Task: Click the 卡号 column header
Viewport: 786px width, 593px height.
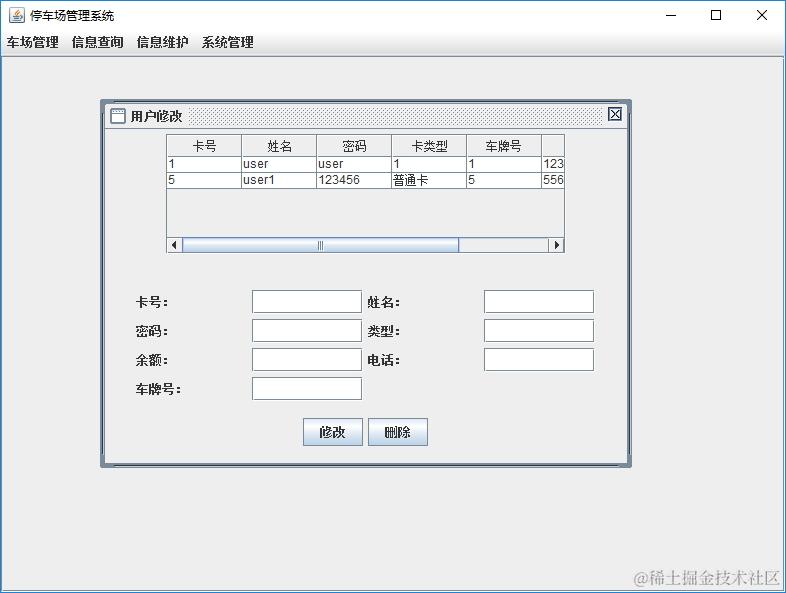Action: 204,146
